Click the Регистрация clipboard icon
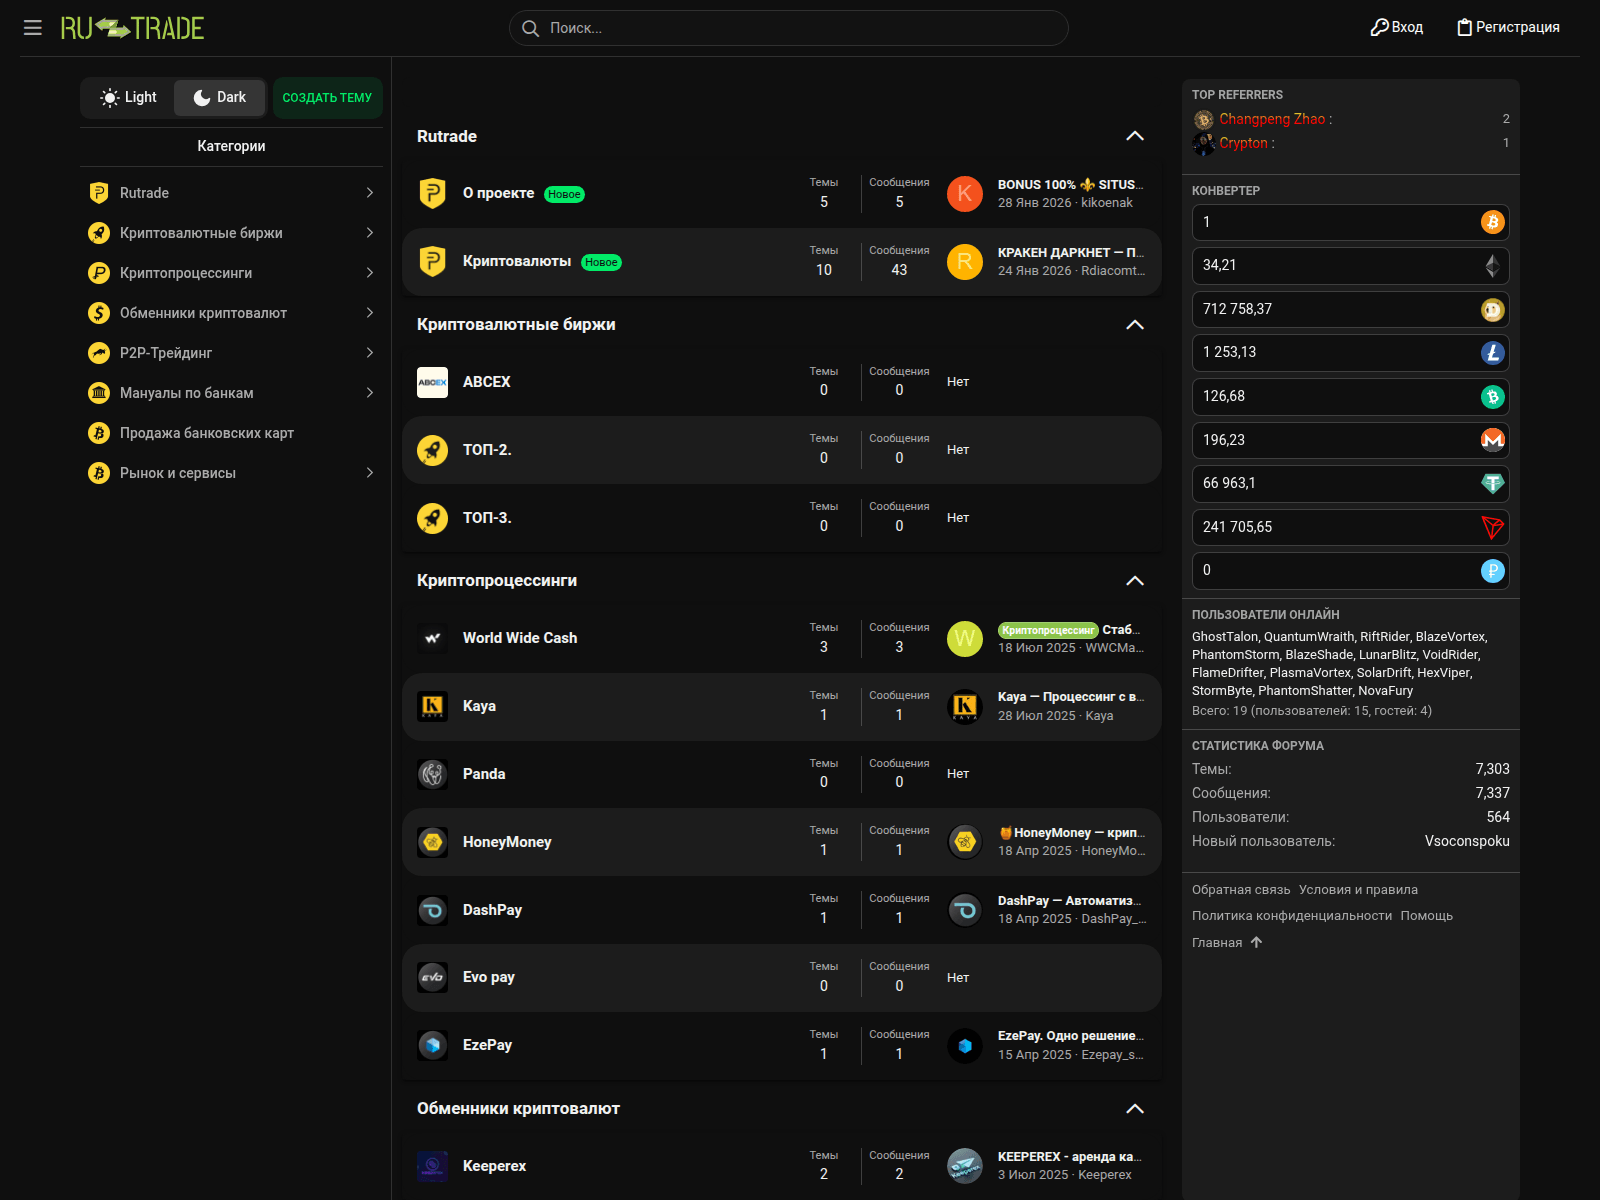Viewport: 1600px width, 1200px height. 1464,27
